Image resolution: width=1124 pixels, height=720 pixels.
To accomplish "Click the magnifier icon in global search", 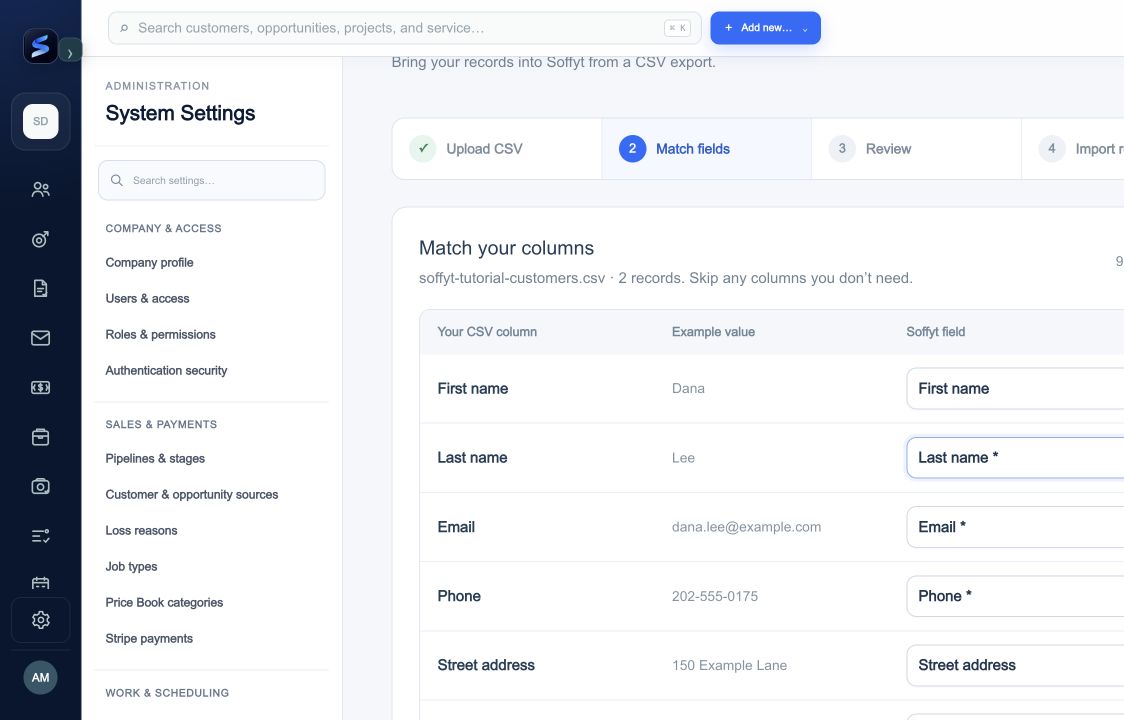I will coord(124,28).
